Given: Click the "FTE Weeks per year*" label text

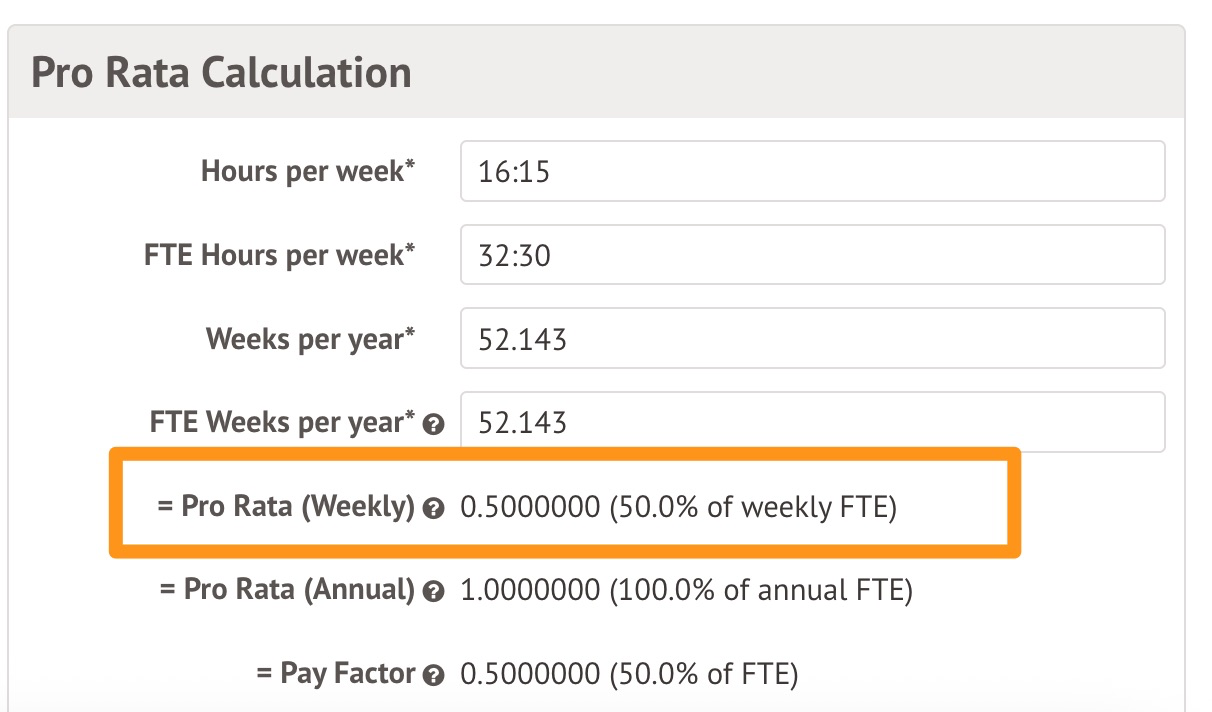Looking at the screenshot, I should click(282, 422).
